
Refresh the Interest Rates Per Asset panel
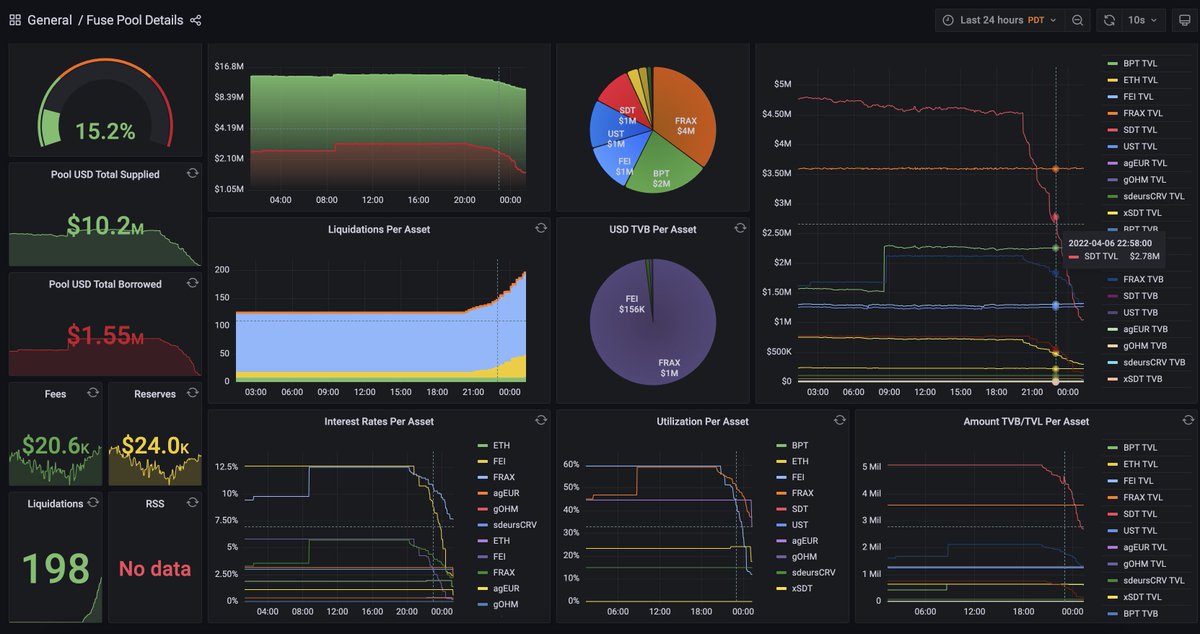(x=541, y=421)
